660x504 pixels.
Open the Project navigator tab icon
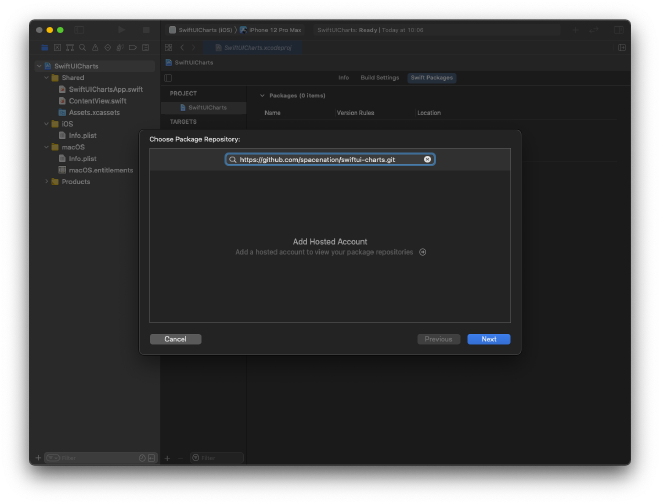pos(45,47)
